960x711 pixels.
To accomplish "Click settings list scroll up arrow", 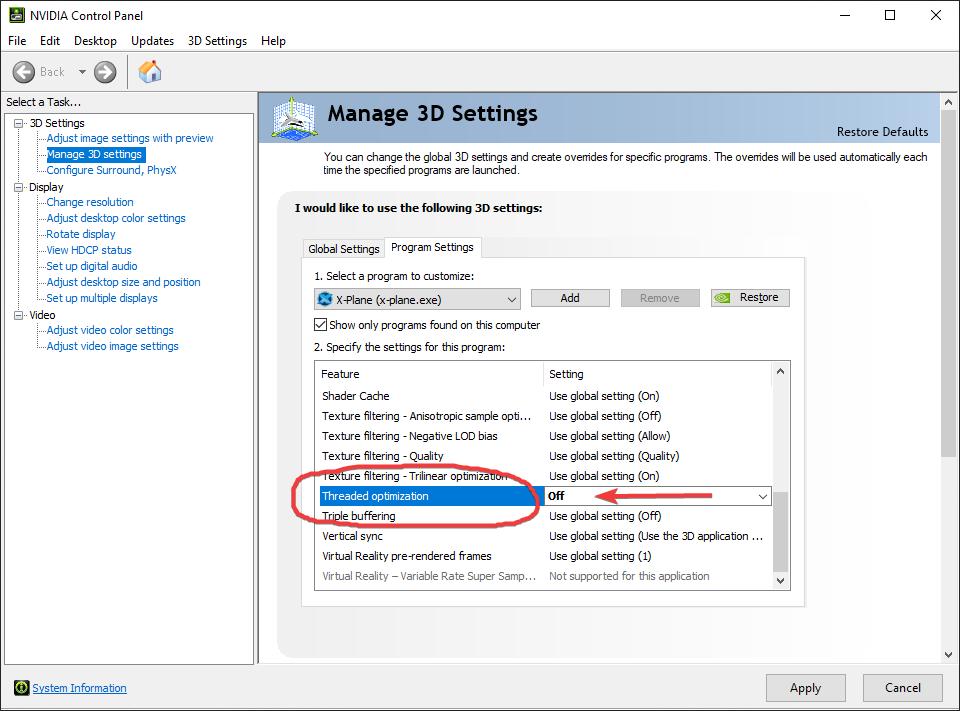I will [780, 371].
